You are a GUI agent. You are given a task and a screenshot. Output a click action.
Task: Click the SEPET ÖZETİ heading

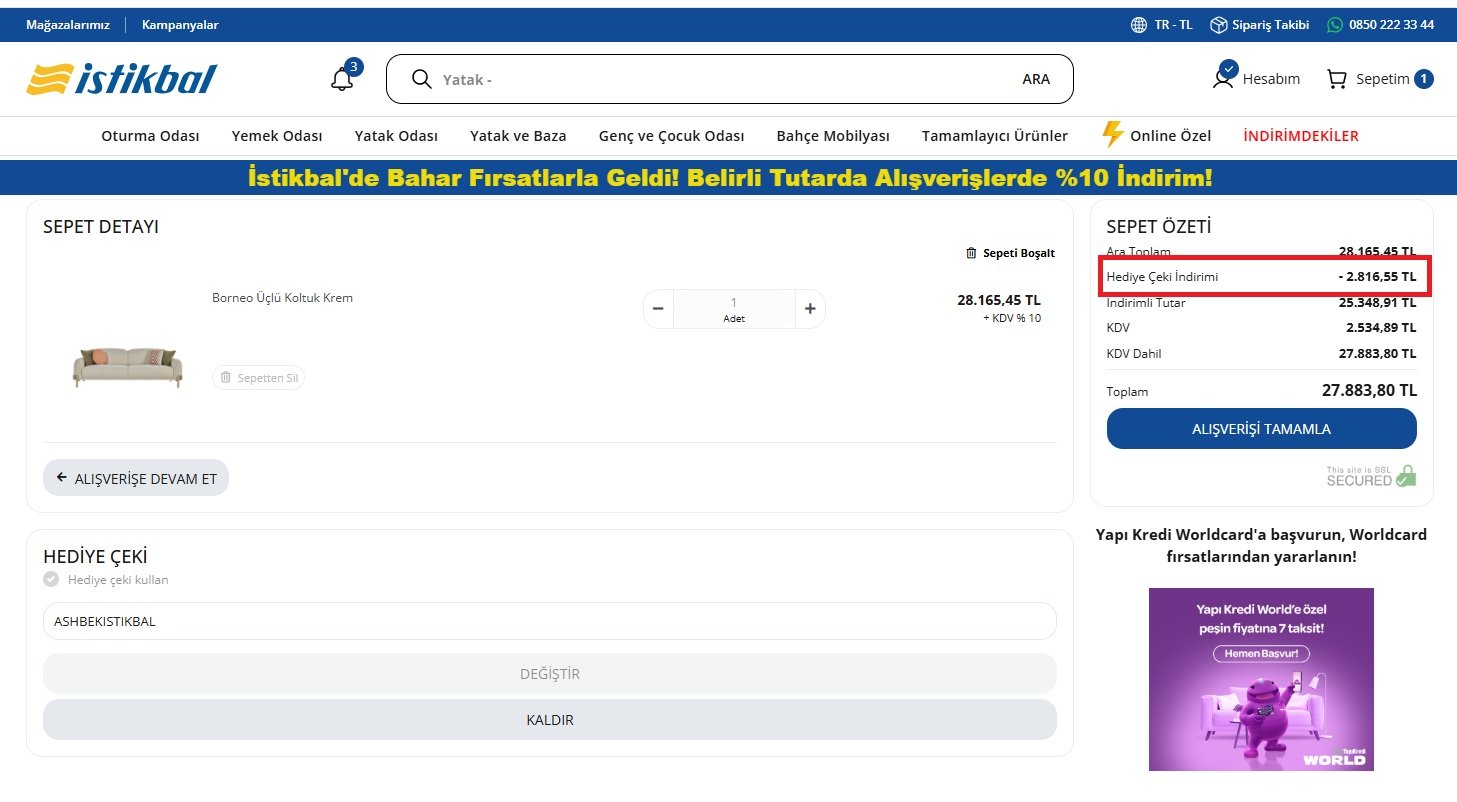point(1159,227)
